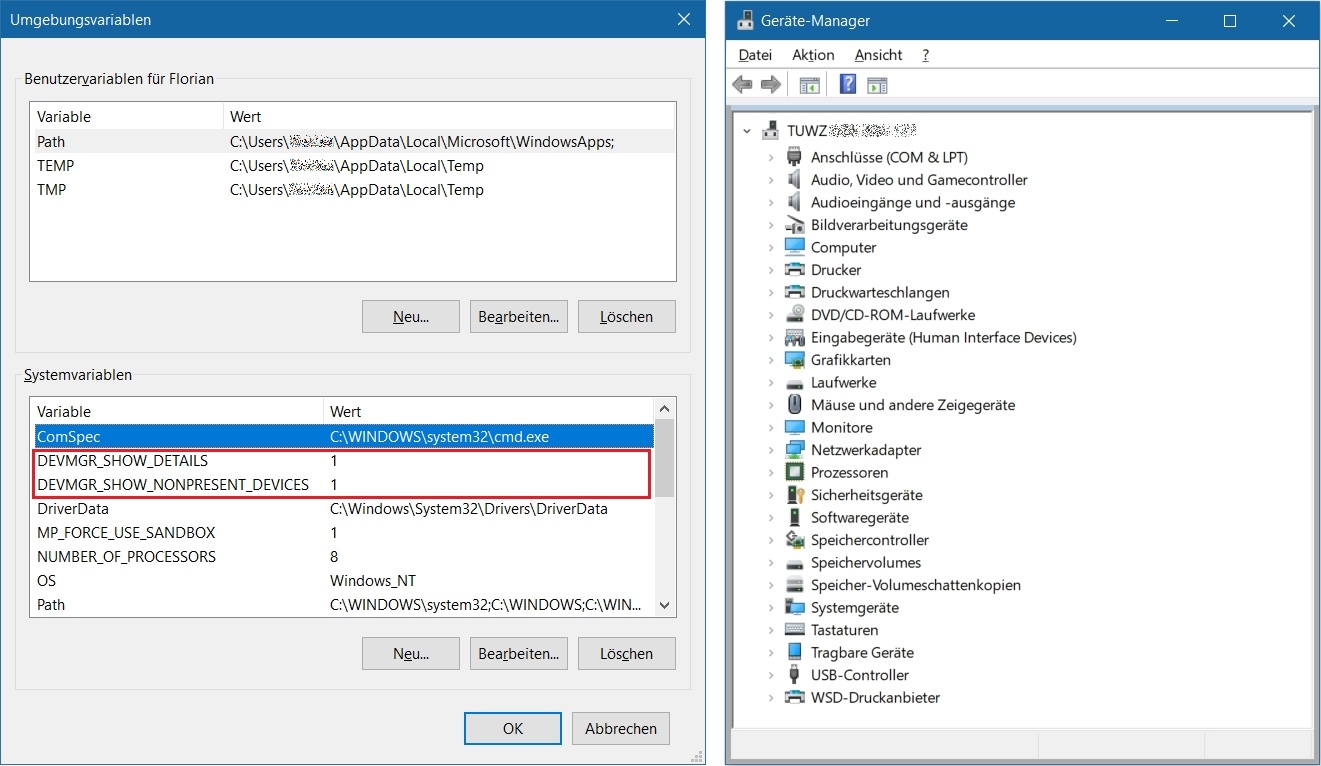
Task: Click the Grafikkarten device icon
Action: [x=795, y=360]
